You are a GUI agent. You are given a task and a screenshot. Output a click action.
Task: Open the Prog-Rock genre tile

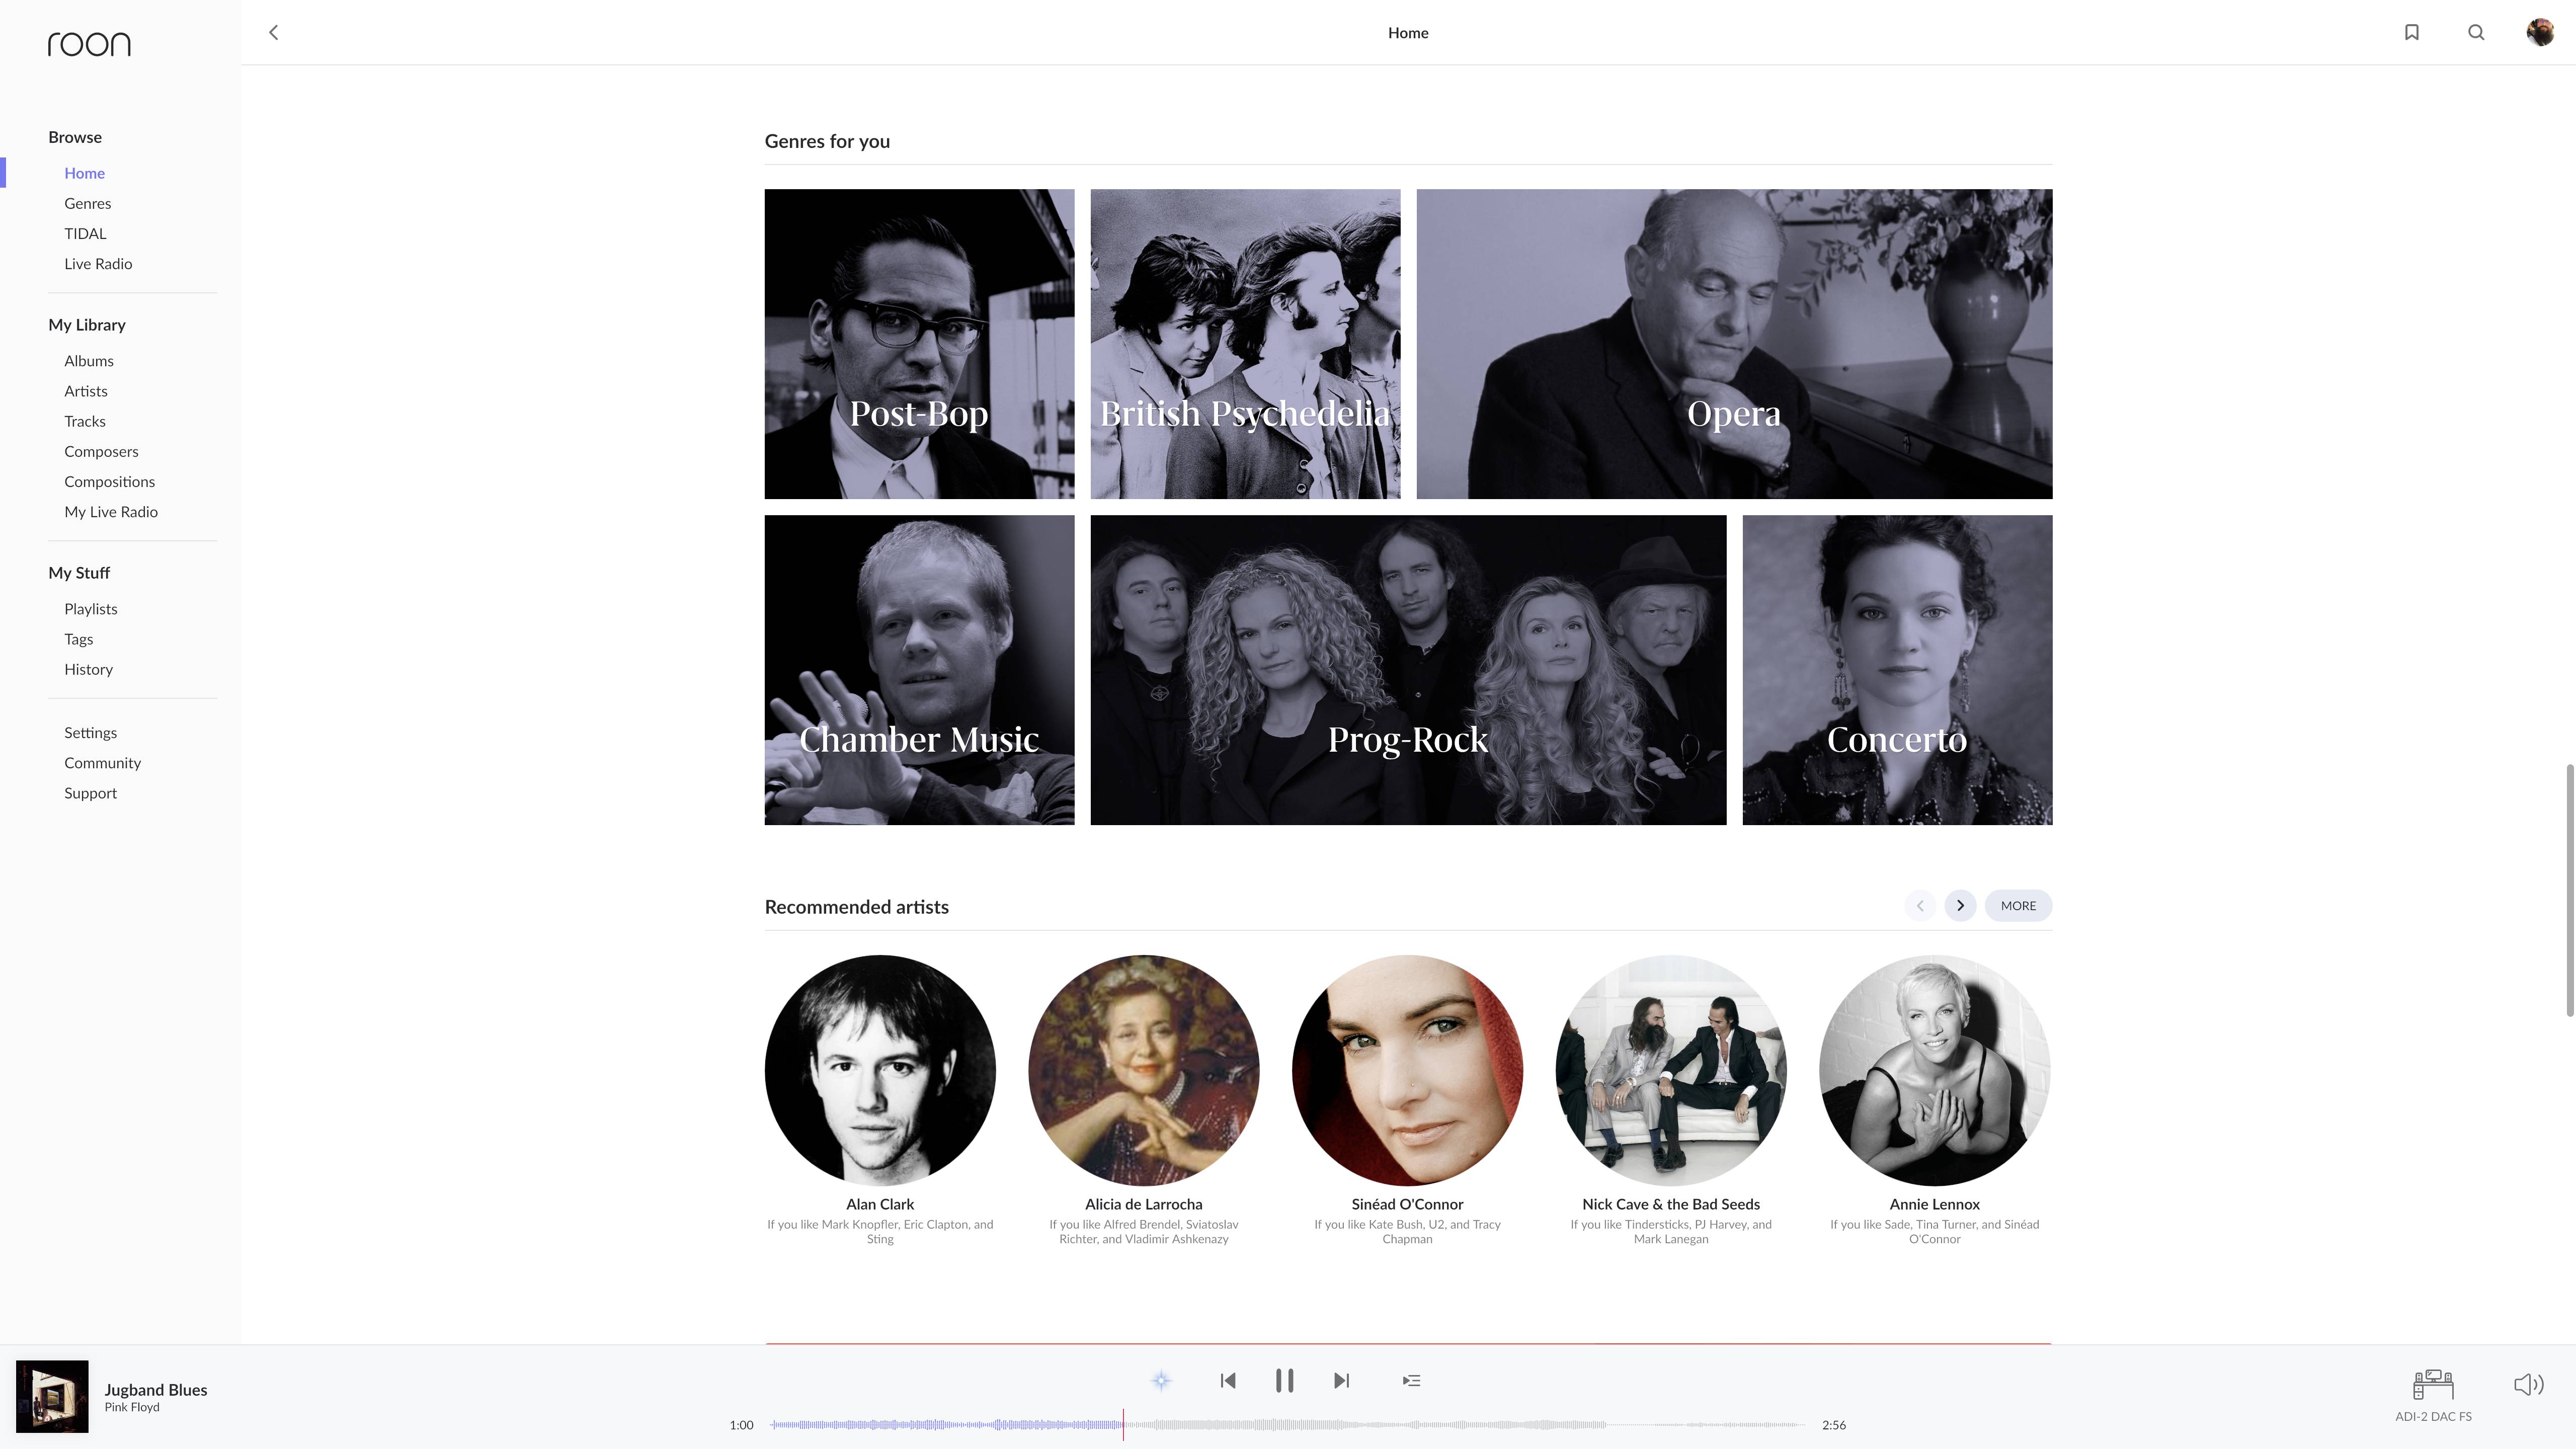(x=1408, y=669)
